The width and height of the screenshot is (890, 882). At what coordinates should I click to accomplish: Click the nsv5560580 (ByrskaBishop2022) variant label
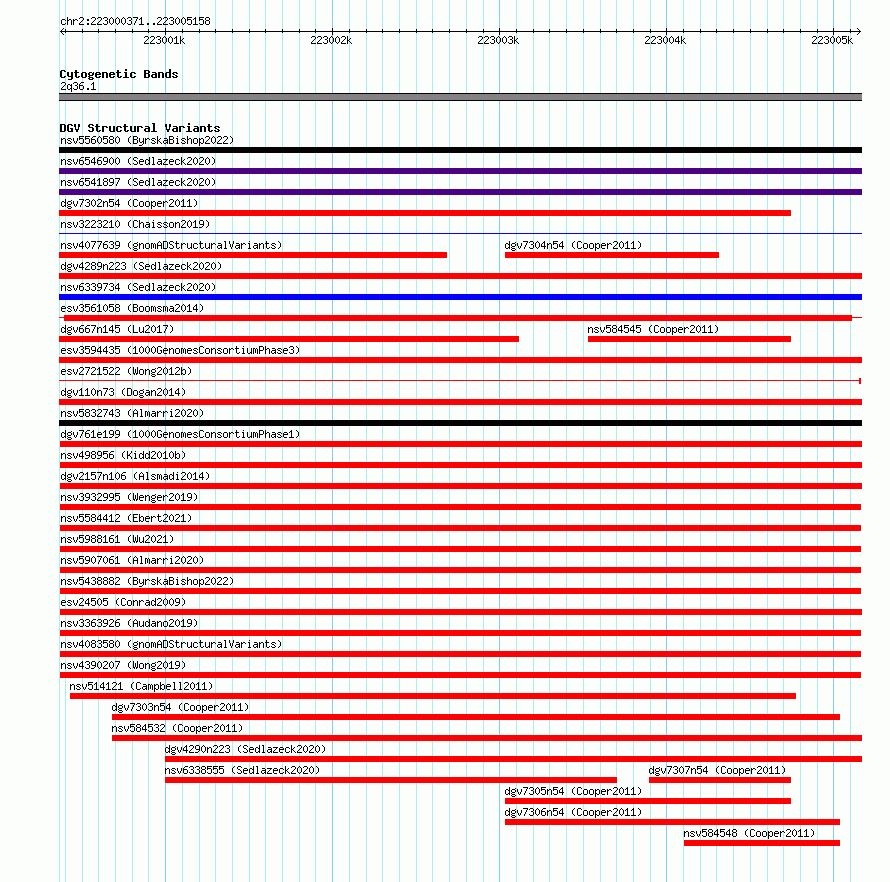[x=147, y=140]
